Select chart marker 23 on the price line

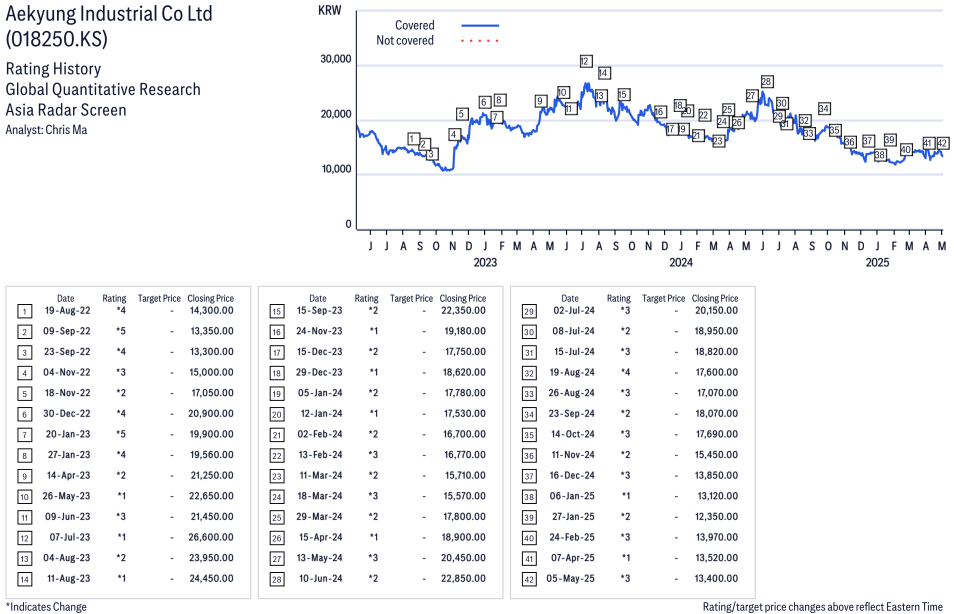(719, 141)
